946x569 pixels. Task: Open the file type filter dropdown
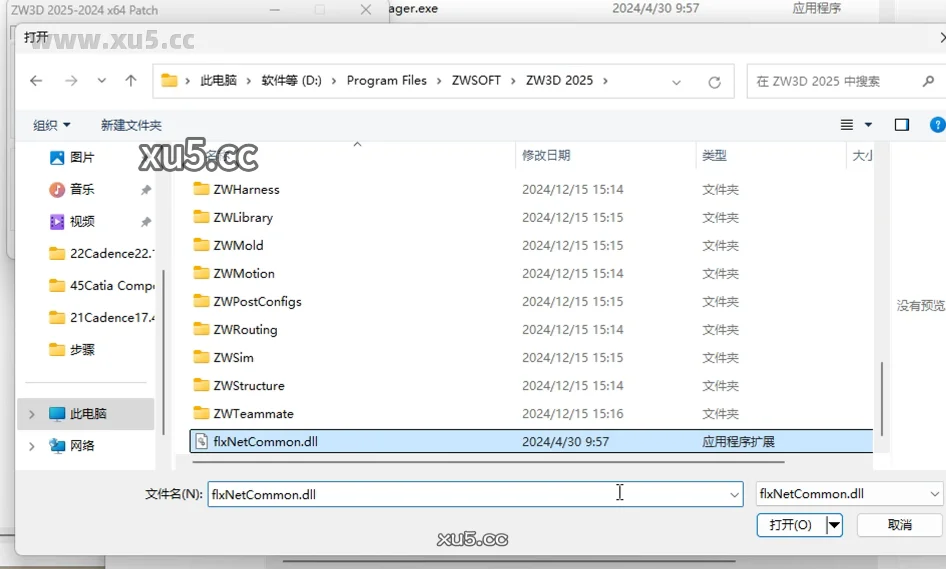click(x=849, y=493)
